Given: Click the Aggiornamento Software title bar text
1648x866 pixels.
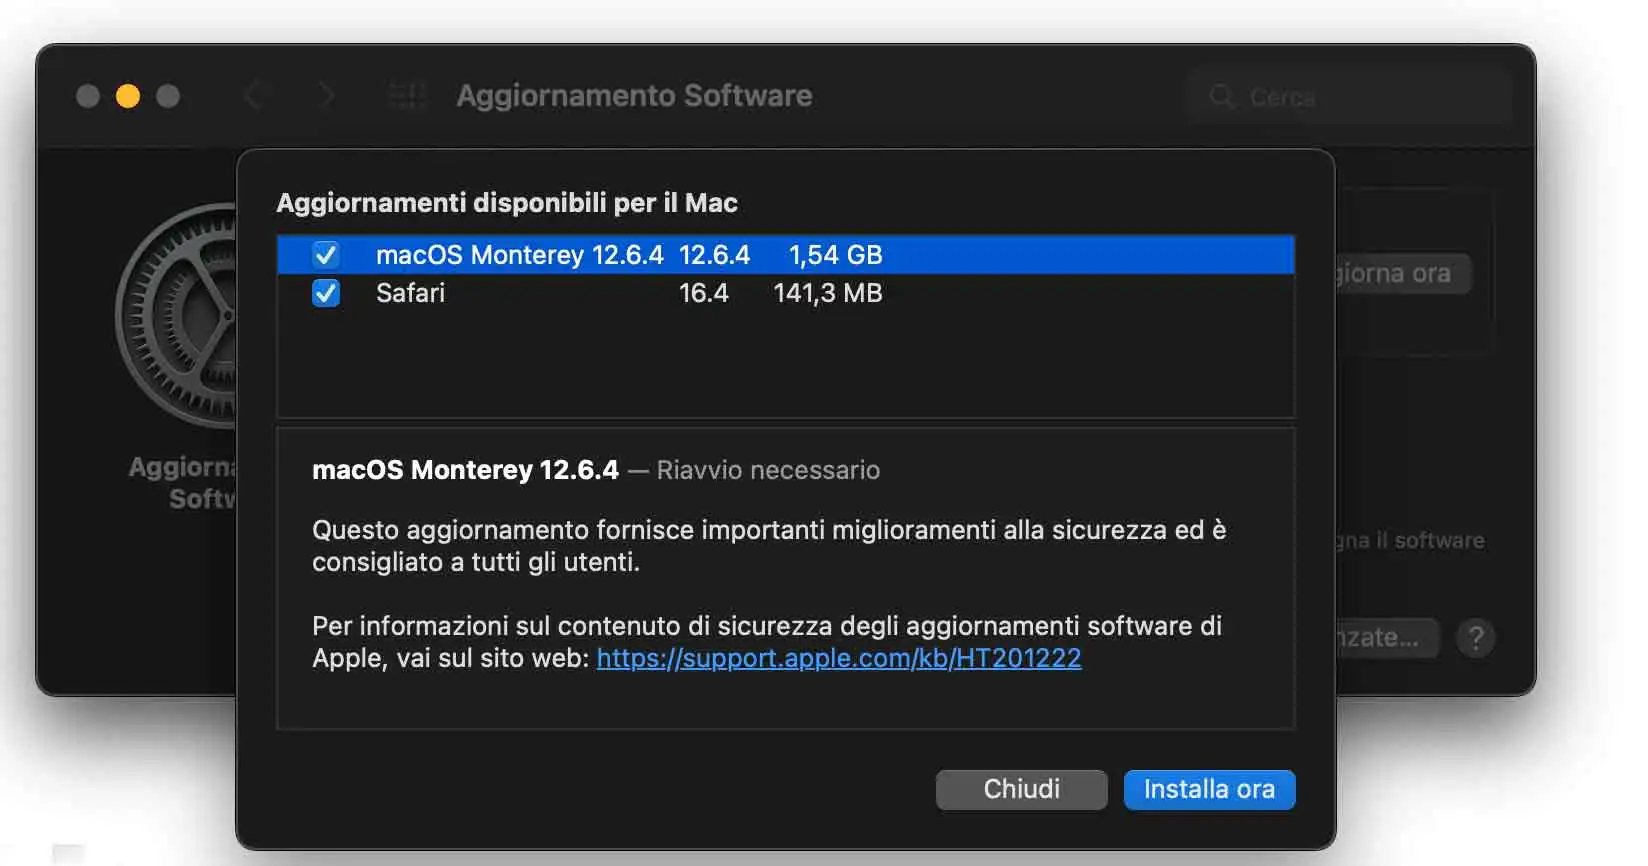Looking at the screenshot, I should (634, 95).
